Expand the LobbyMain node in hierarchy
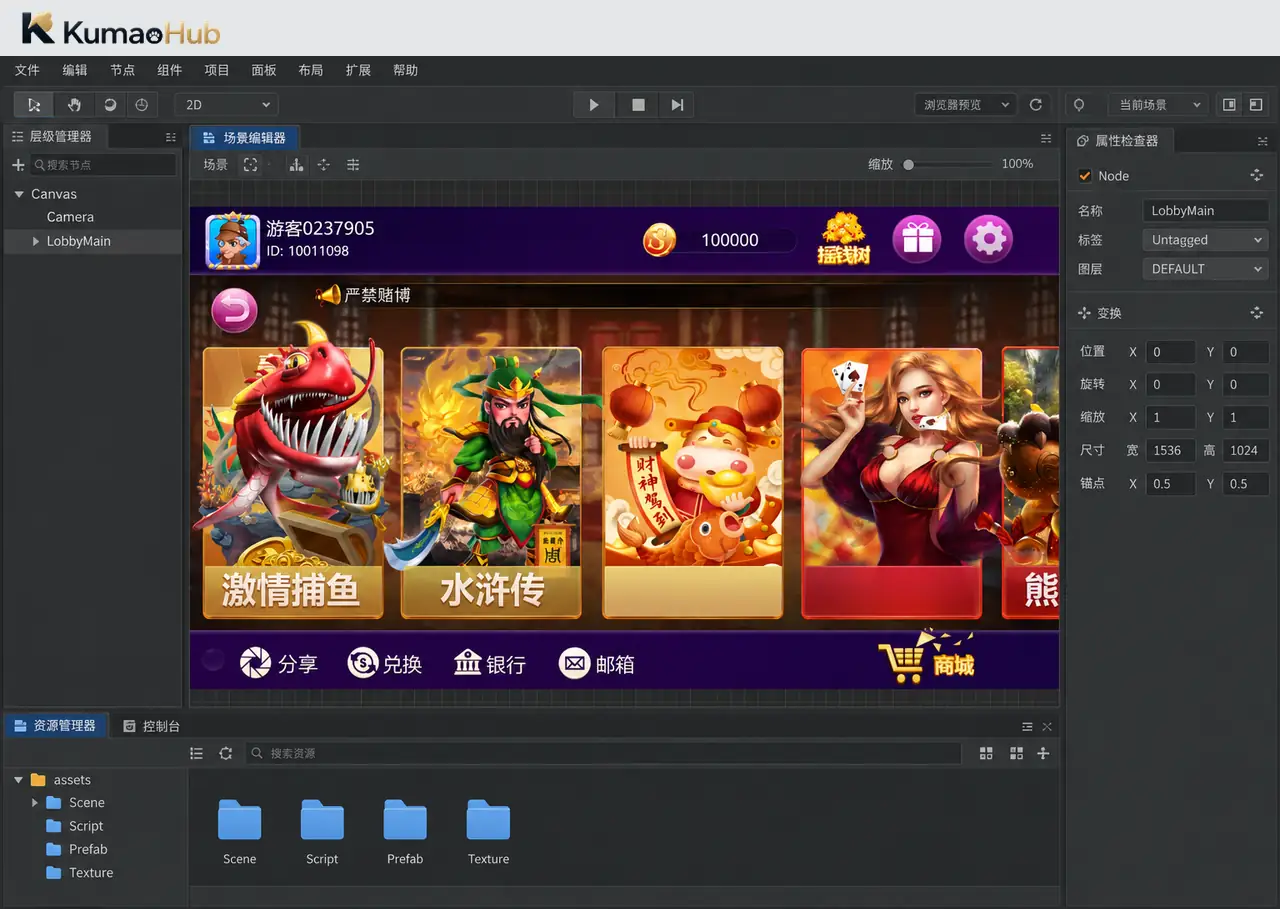This screenshot has height=909, width=1280. (x=36, y=241)
